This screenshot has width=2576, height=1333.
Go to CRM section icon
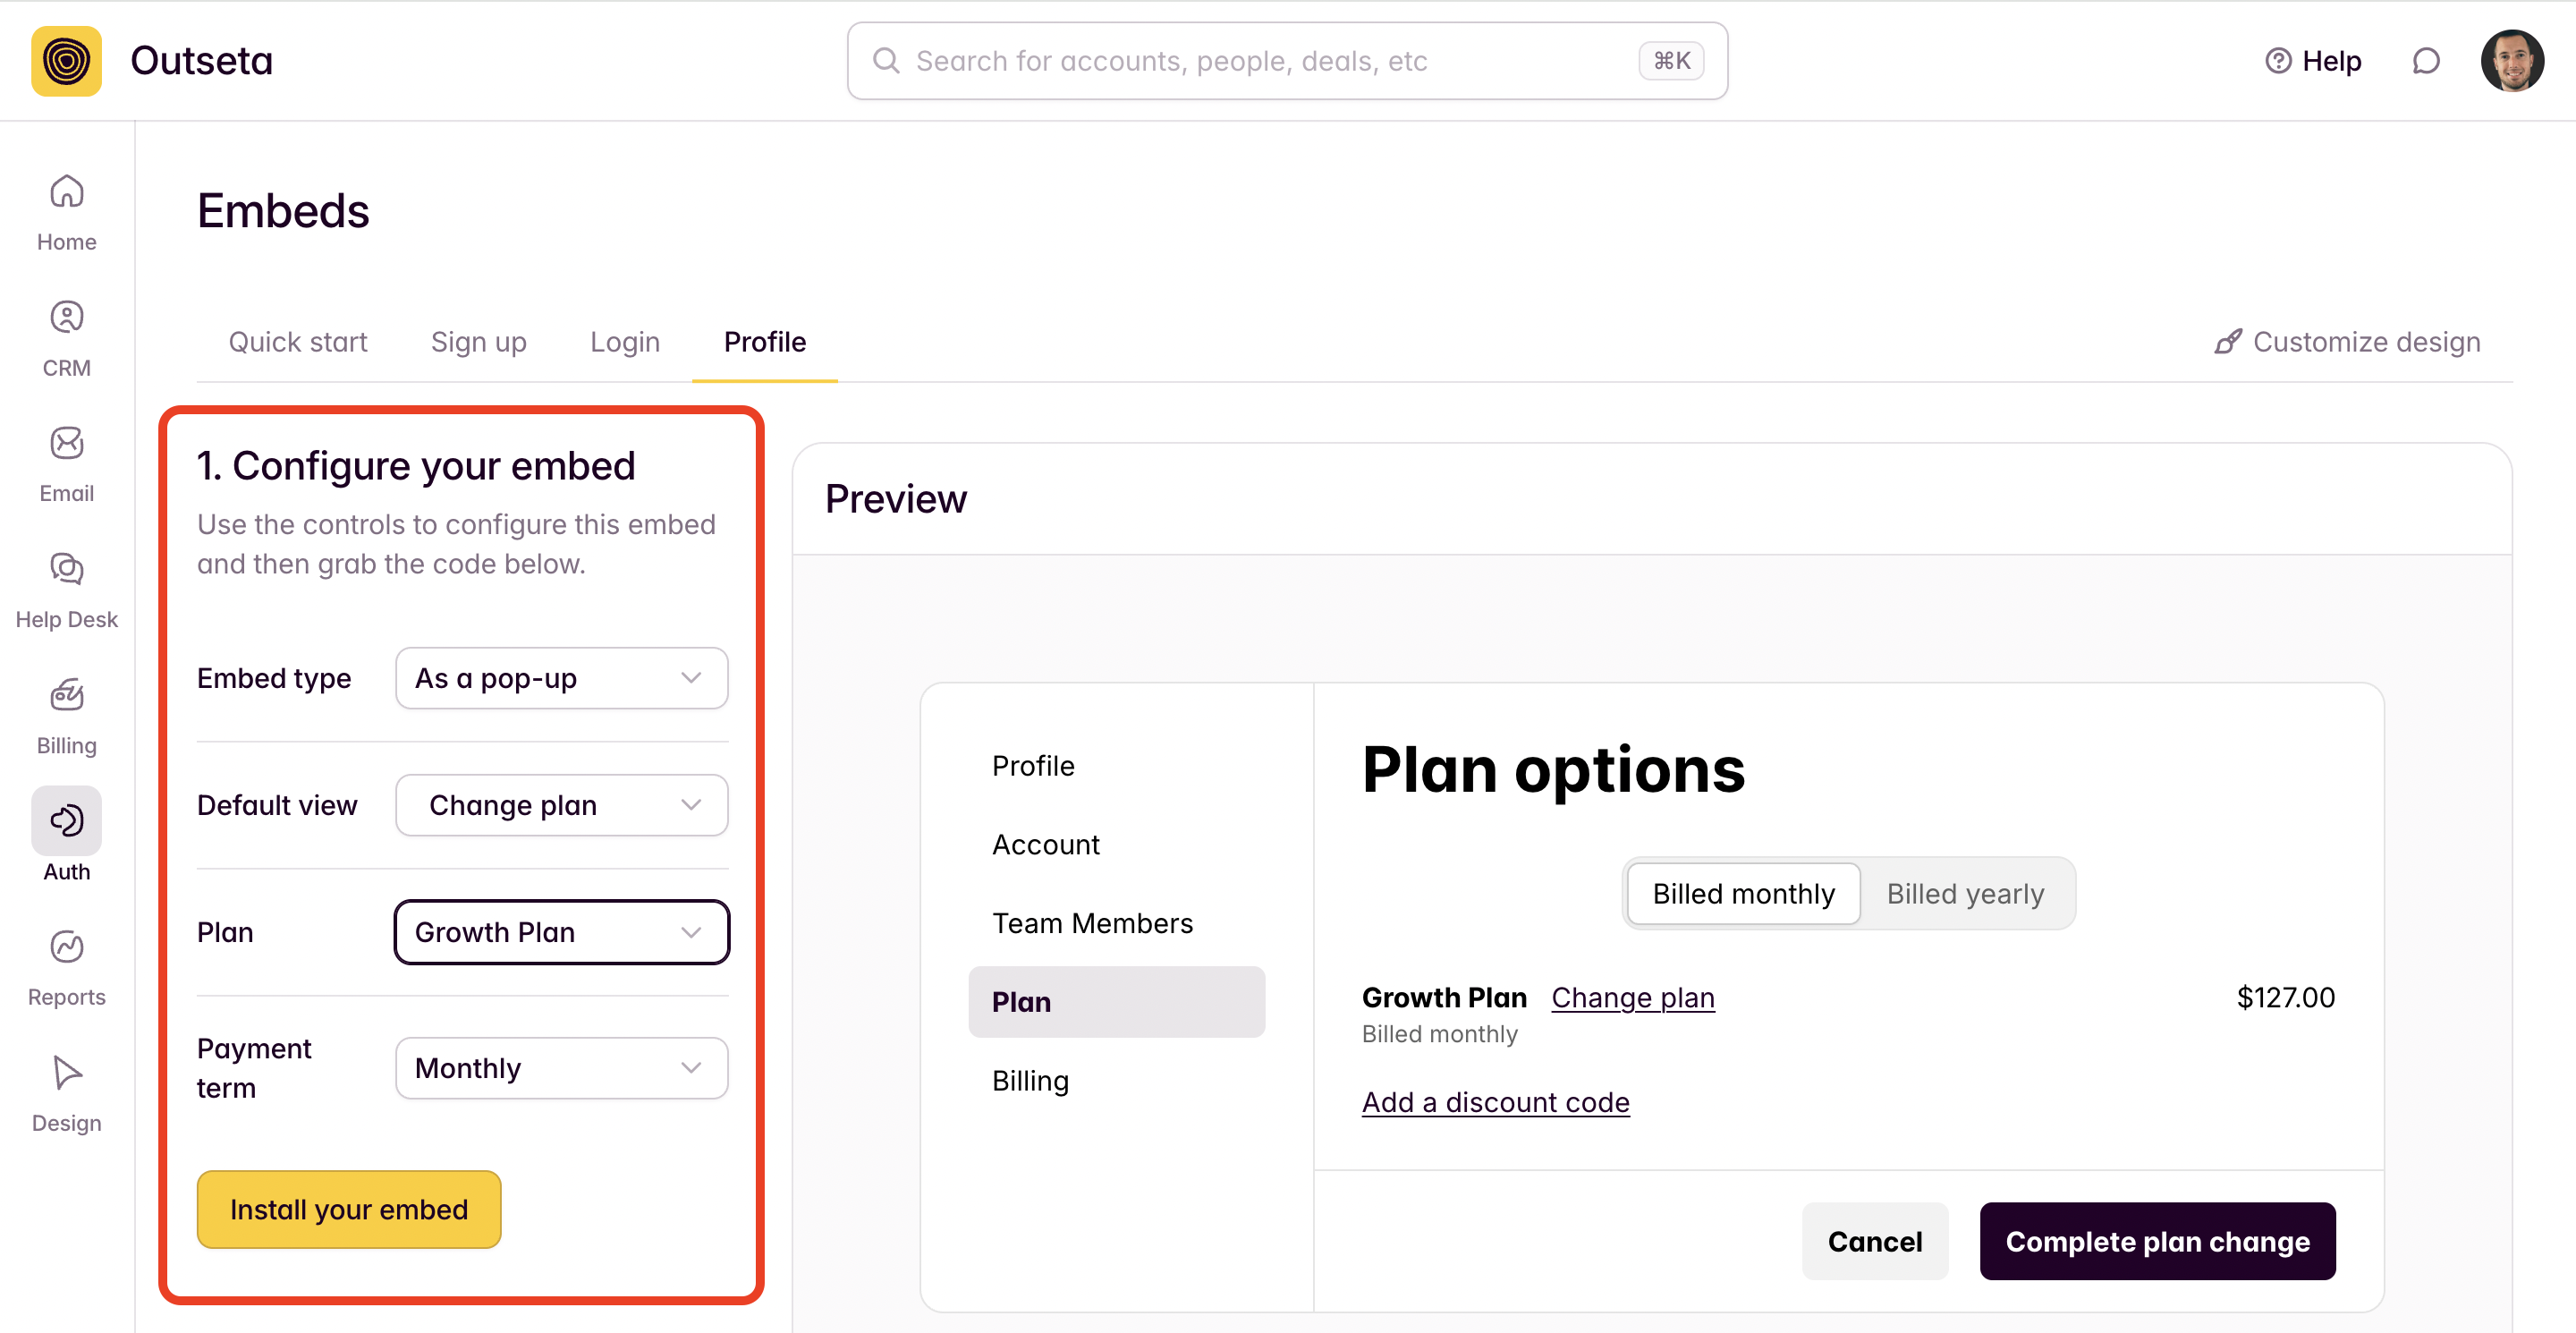click(66, 318)
